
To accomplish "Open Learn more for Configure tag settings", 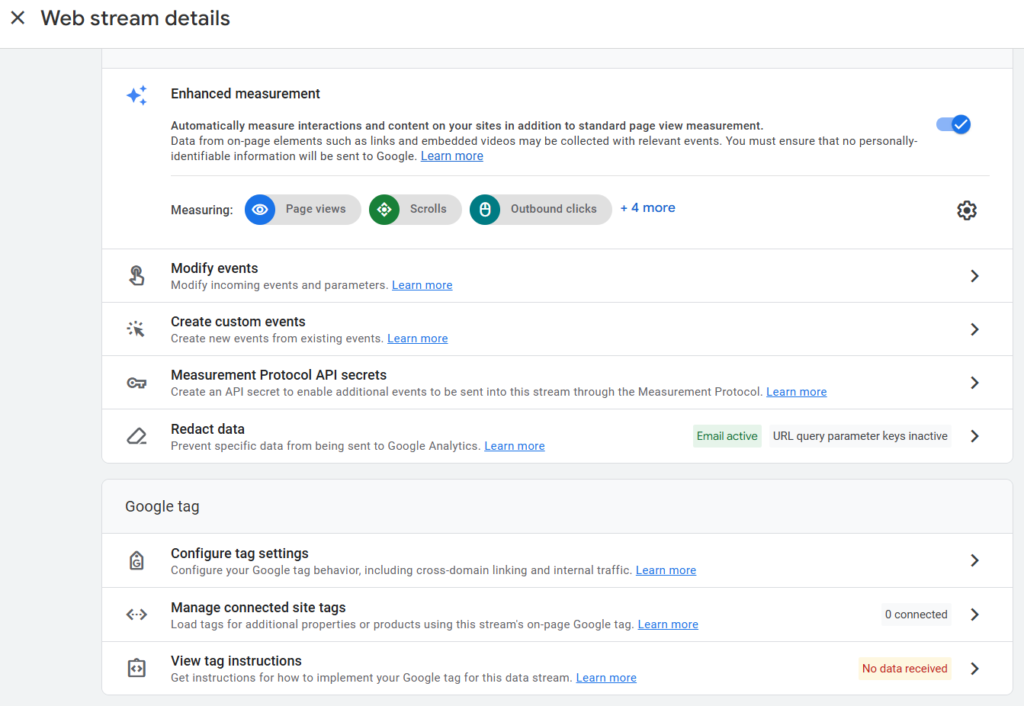I will point(665,570).
